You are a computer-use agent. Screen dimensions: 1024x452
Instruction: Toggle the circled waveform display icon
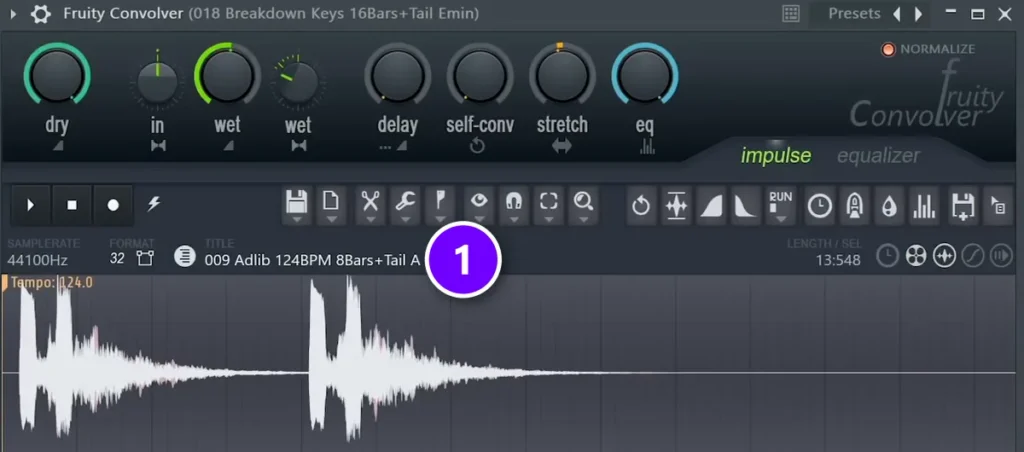point(944,256)
